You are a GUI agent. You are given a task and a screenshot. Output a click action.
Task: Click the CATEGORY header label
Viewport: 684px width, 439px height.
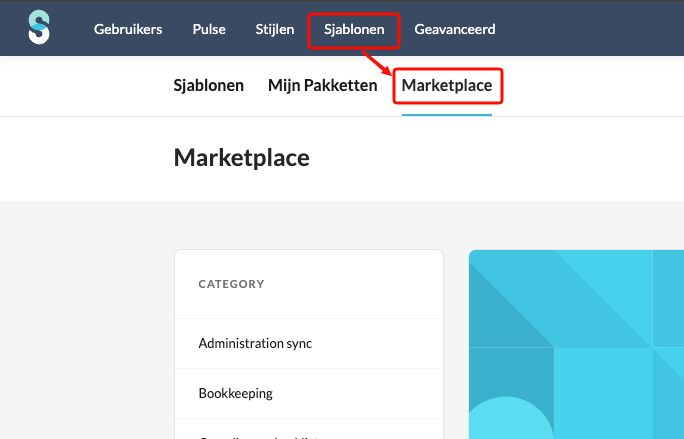231,284
